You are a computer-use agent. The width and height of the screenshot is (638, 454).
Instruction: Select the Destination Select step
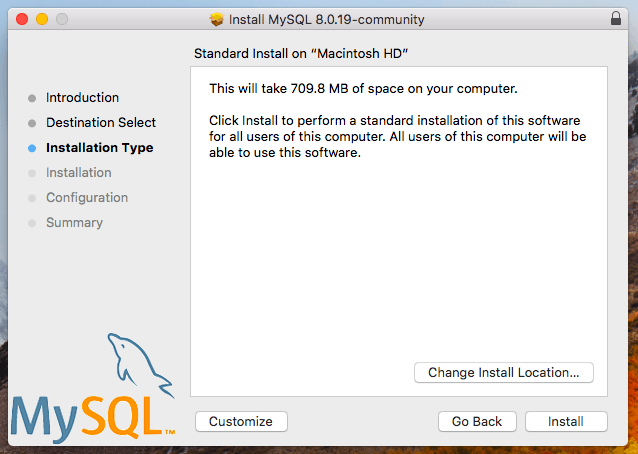(101, 123)
